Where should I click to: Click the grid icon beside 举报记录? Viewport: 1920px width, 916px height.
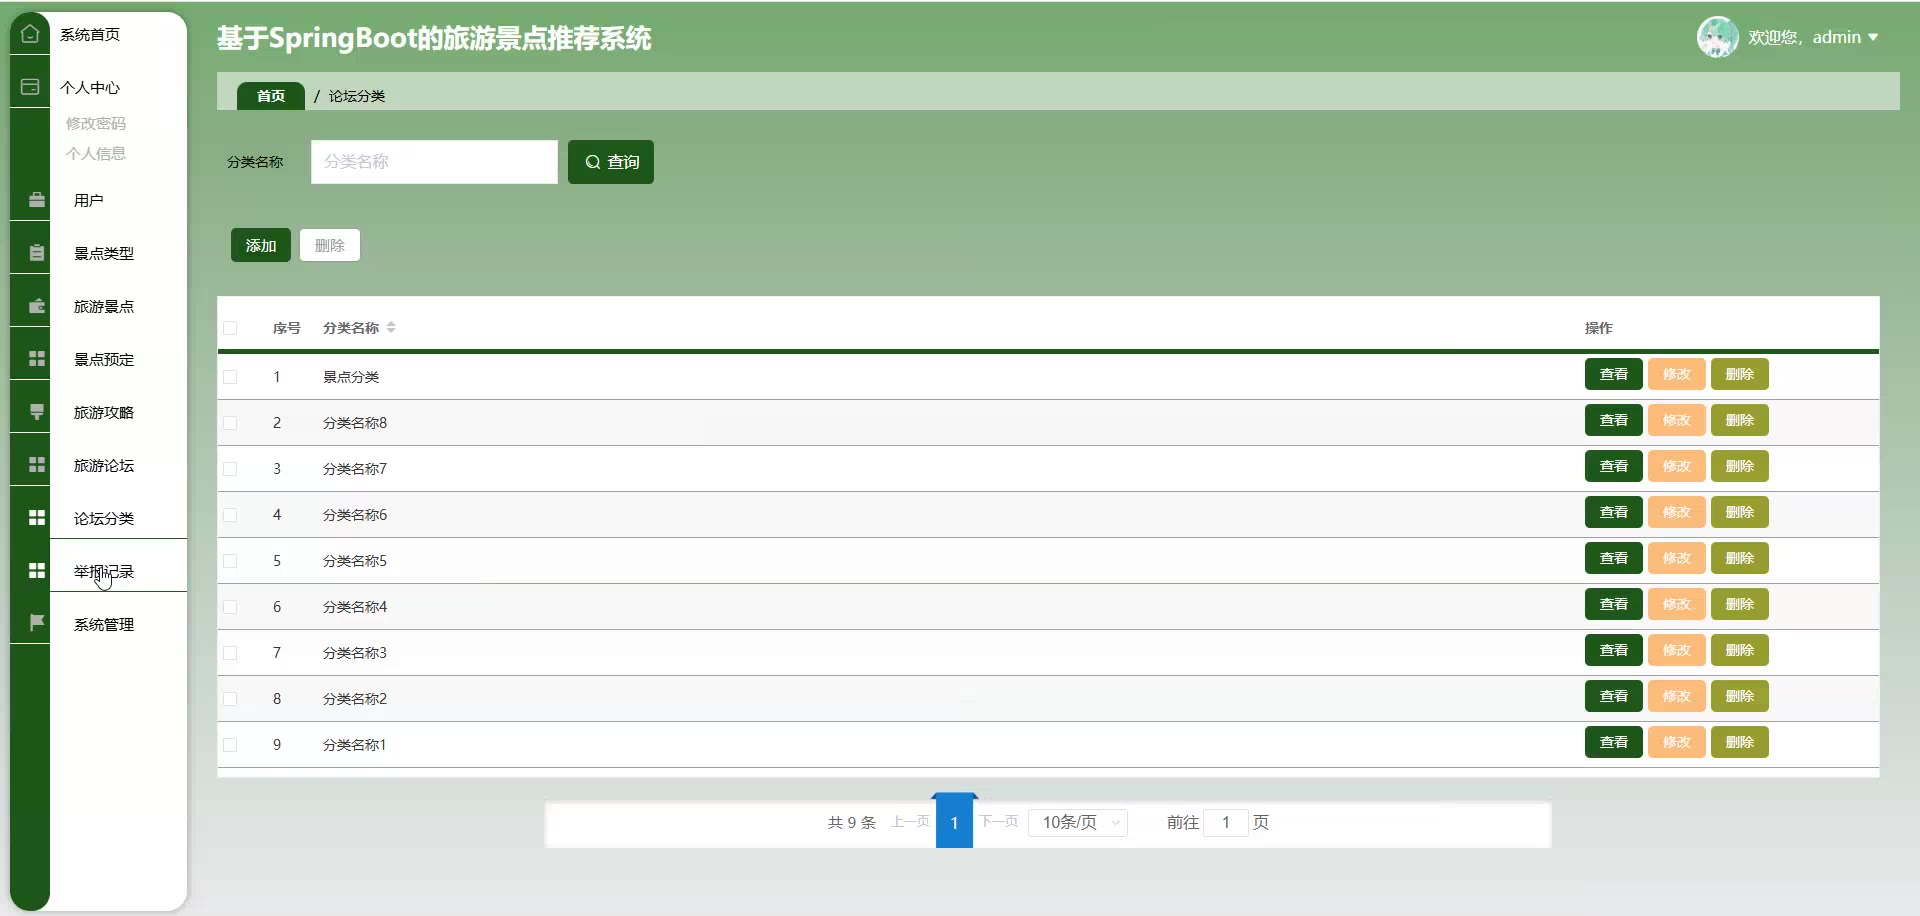tap(37, 570)
